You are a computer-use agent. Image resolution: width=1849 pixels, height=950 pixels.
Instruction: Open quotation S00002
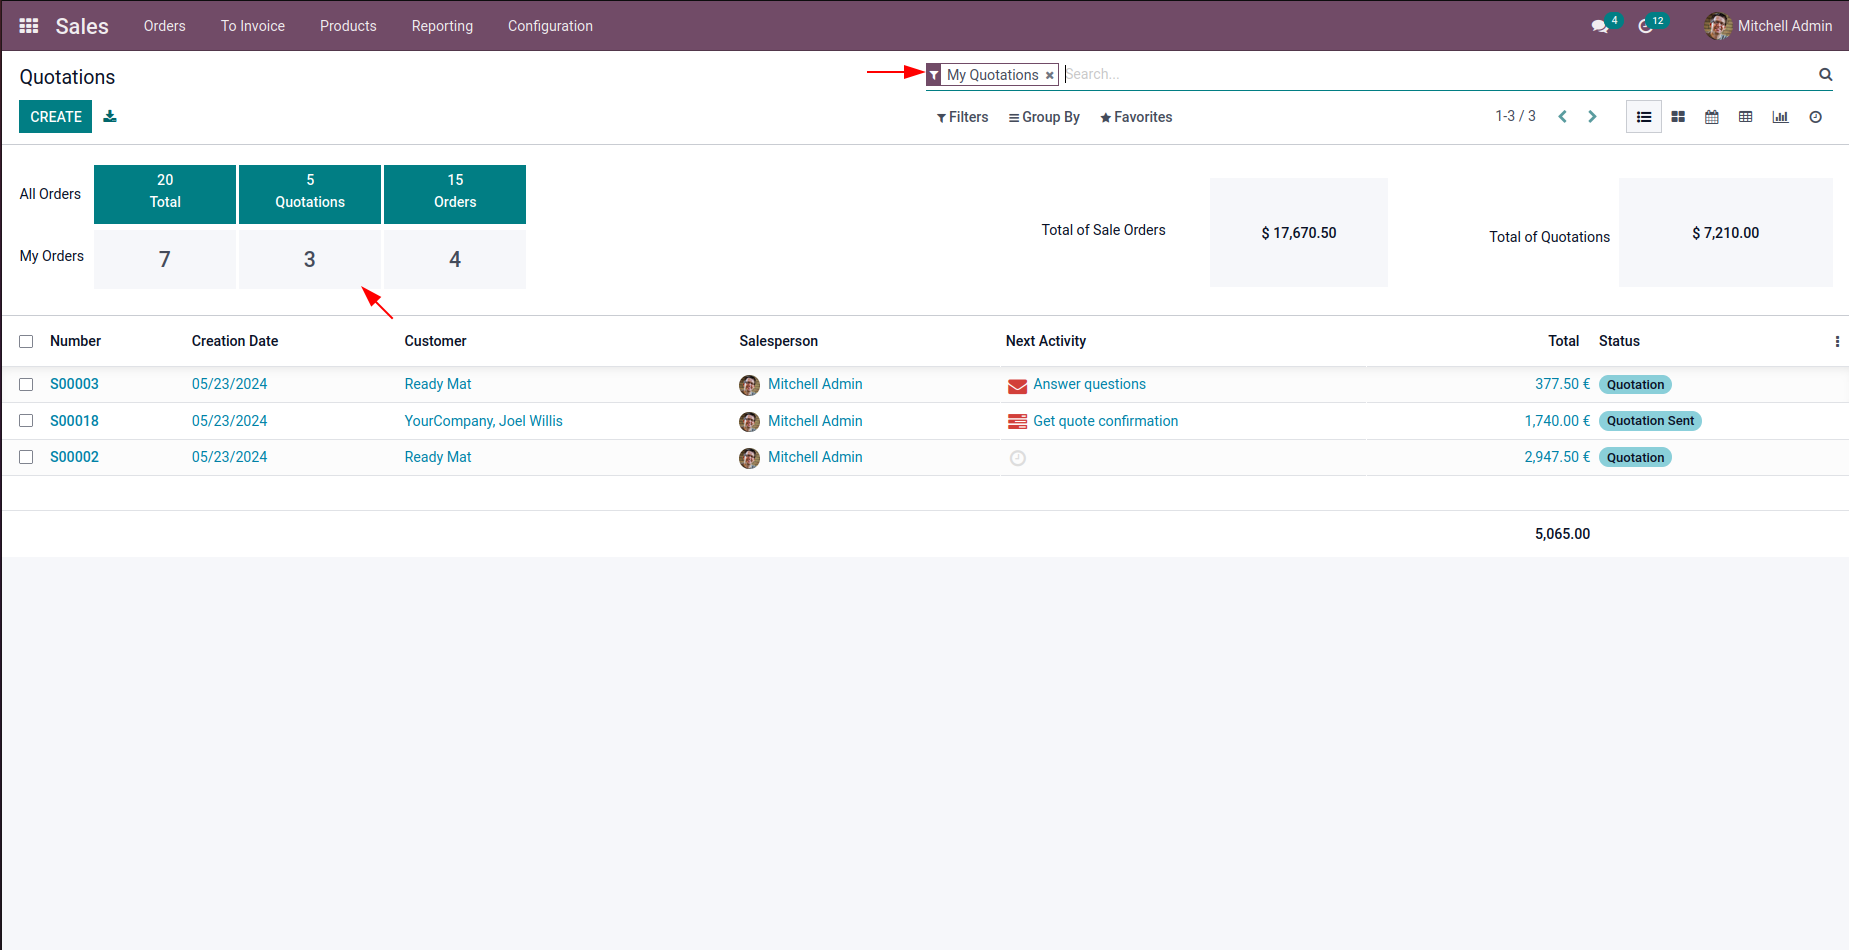[x=75, y=457]
